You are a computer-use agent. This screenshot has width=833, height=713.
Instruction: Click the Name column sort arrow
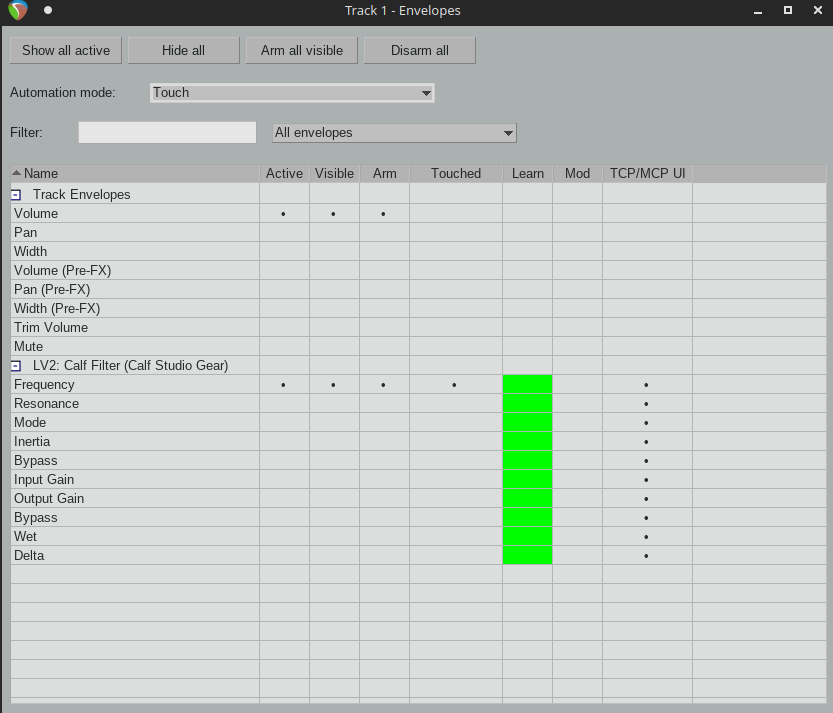17,174
